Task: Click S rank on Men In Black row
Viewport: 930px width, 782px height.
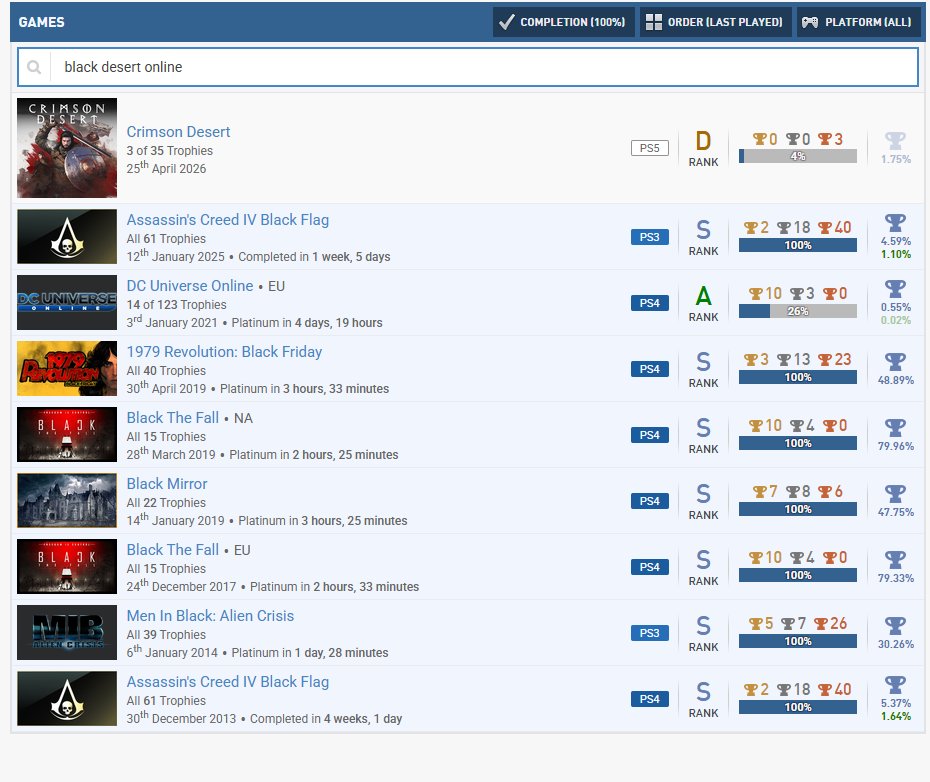Action: (x=703, y=626)
